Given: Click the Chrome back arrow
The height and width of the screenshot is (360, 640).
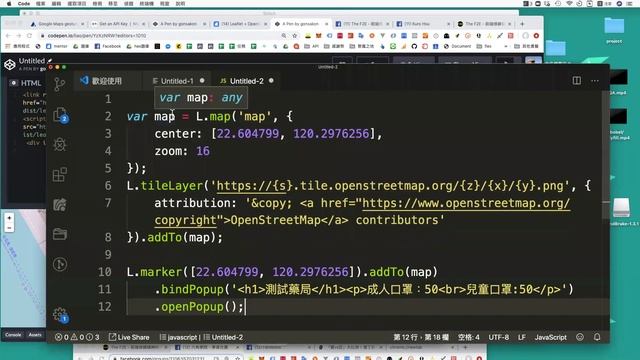Looking at the screenshot, I should (x=9, y=36).
